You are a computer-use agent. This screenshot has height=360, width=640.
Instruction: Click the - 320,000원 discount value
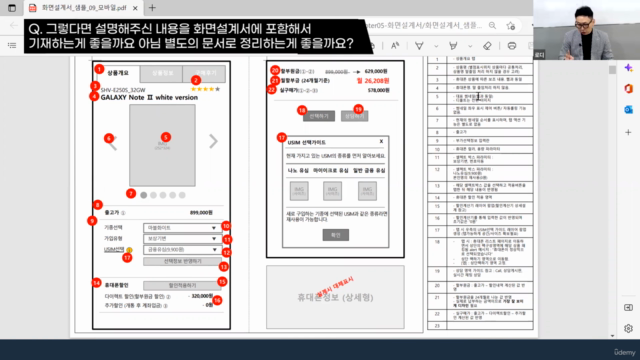(x=200, y=296)
